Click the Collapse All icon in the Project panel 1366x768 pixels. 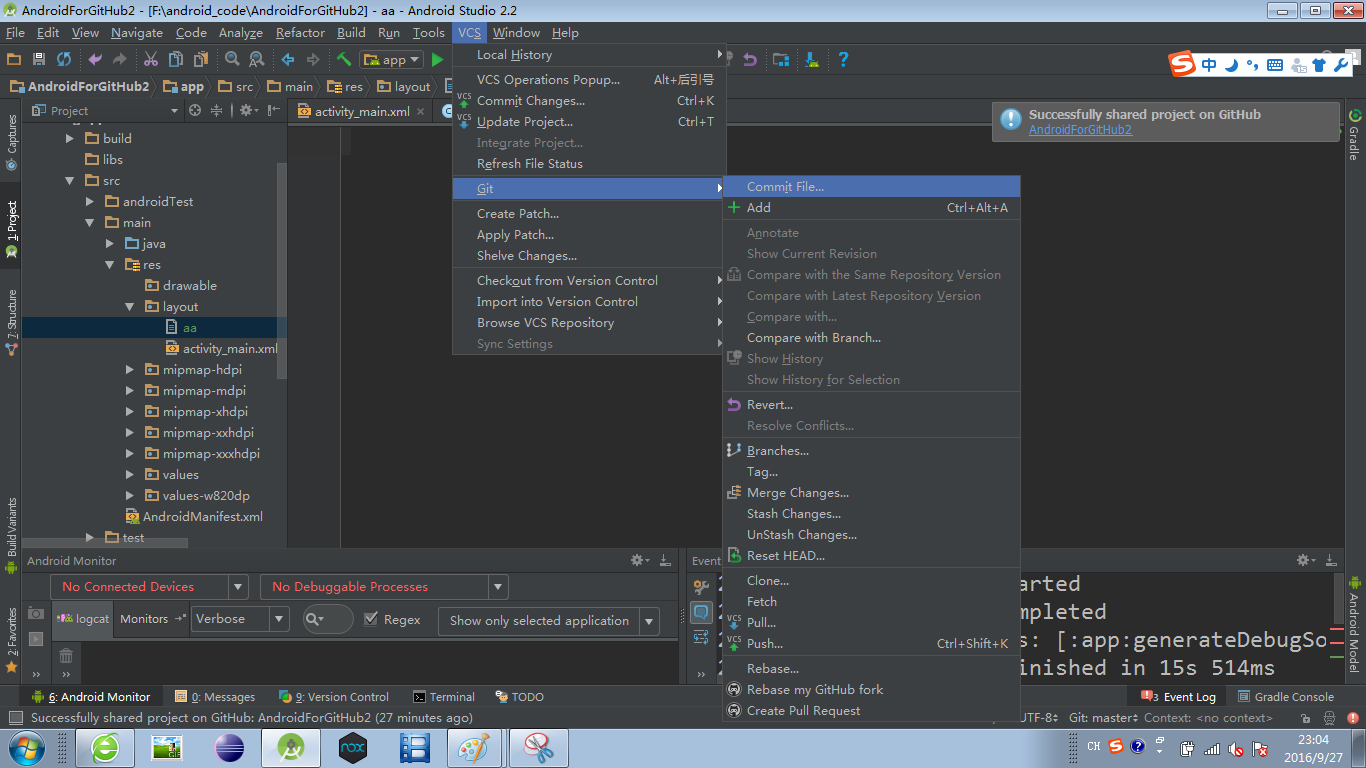[216, 111]
